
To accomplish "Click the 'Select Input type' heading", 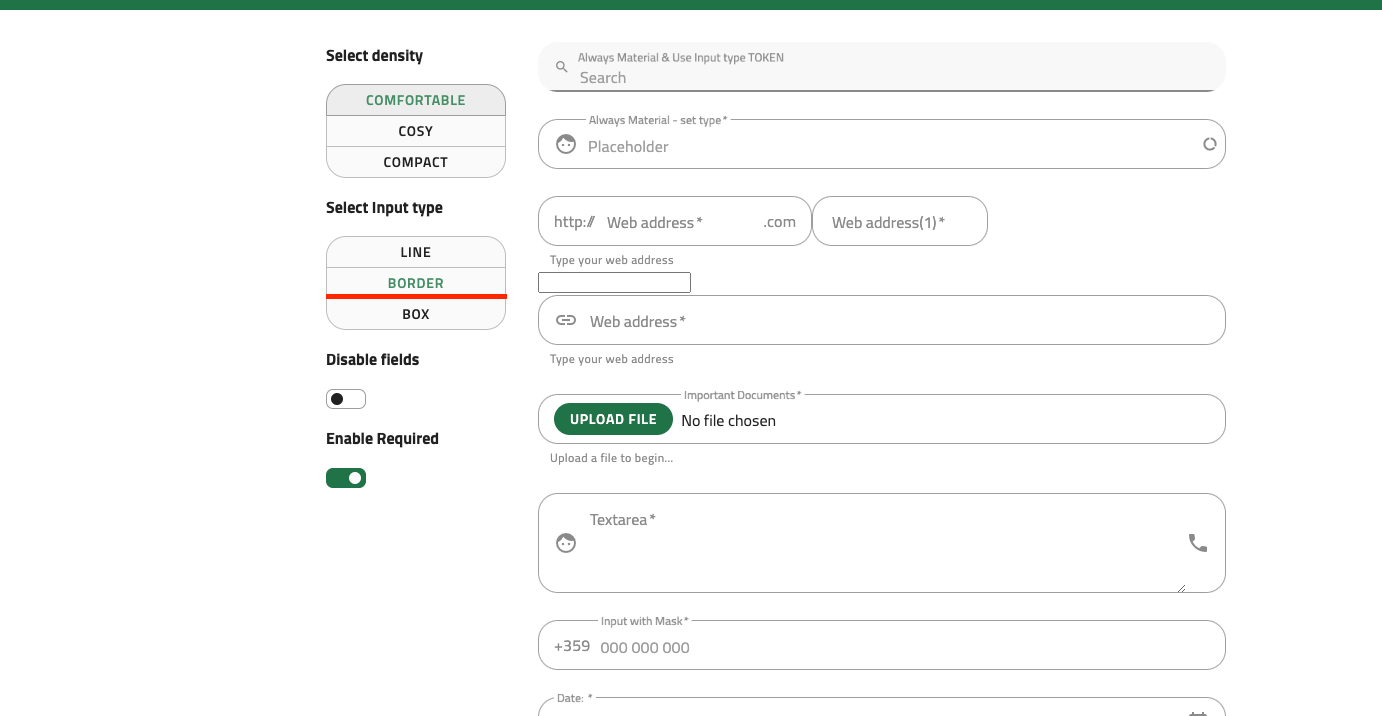I will click(384, 208).
